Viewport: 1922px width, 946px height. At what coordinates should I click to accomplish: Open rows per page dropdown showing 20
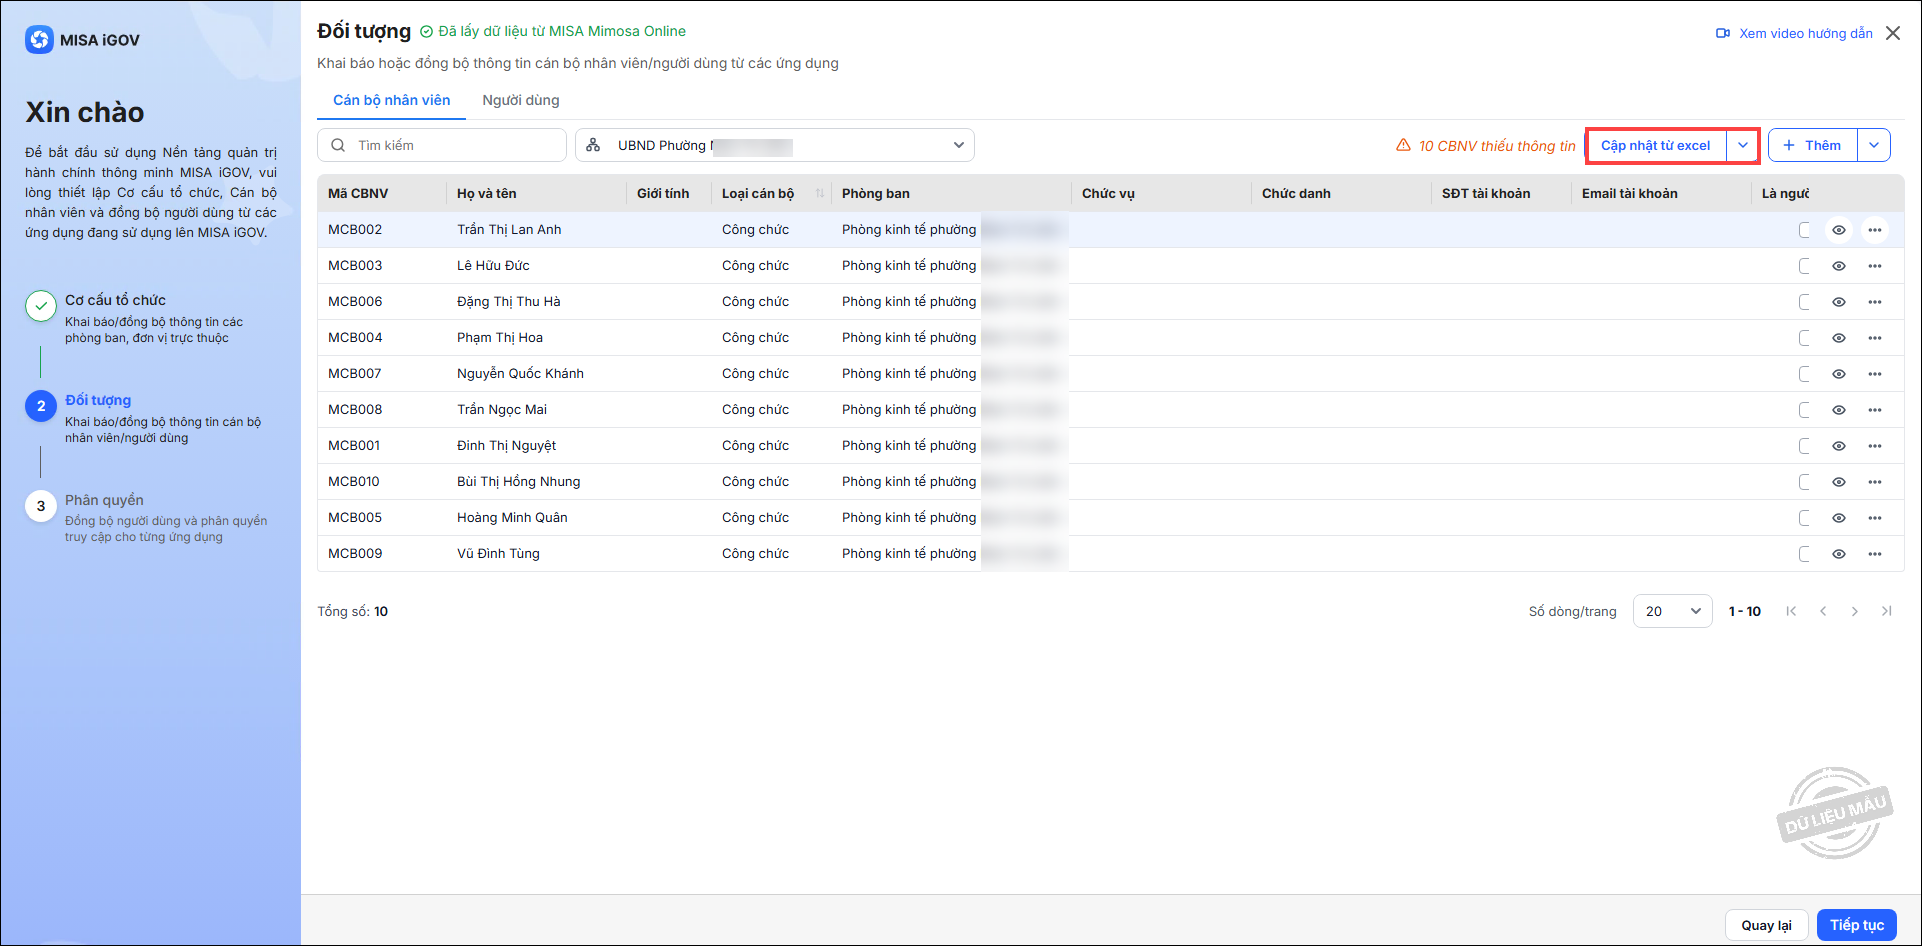(1673, 611)
